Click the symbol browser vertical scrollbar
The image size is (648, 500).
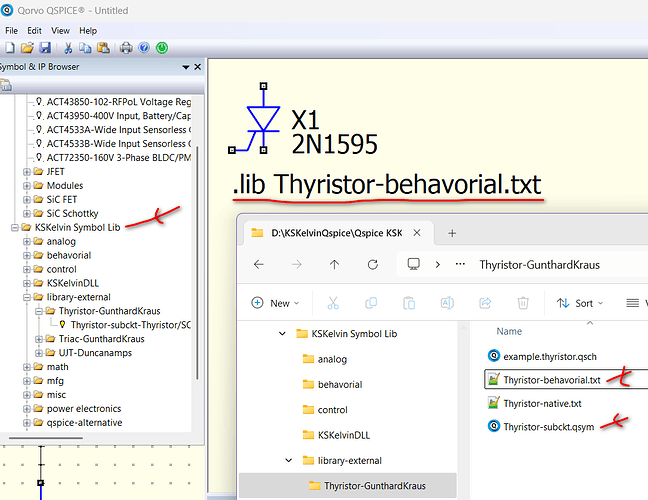(197, 262)
